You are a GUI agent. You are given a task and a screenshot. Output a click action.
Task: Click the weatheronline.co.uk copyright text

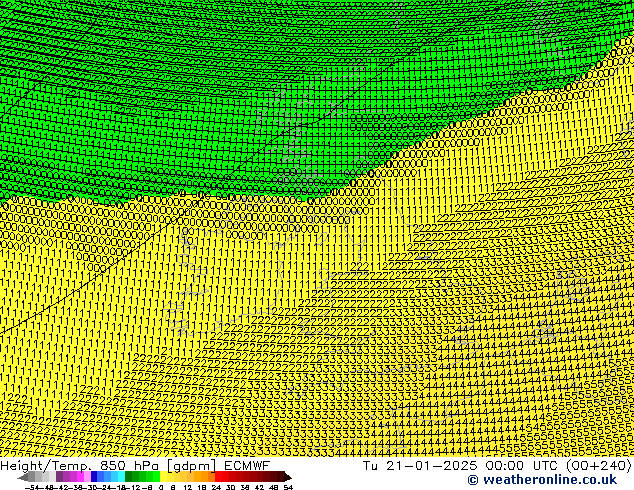(x=542, y=480)
